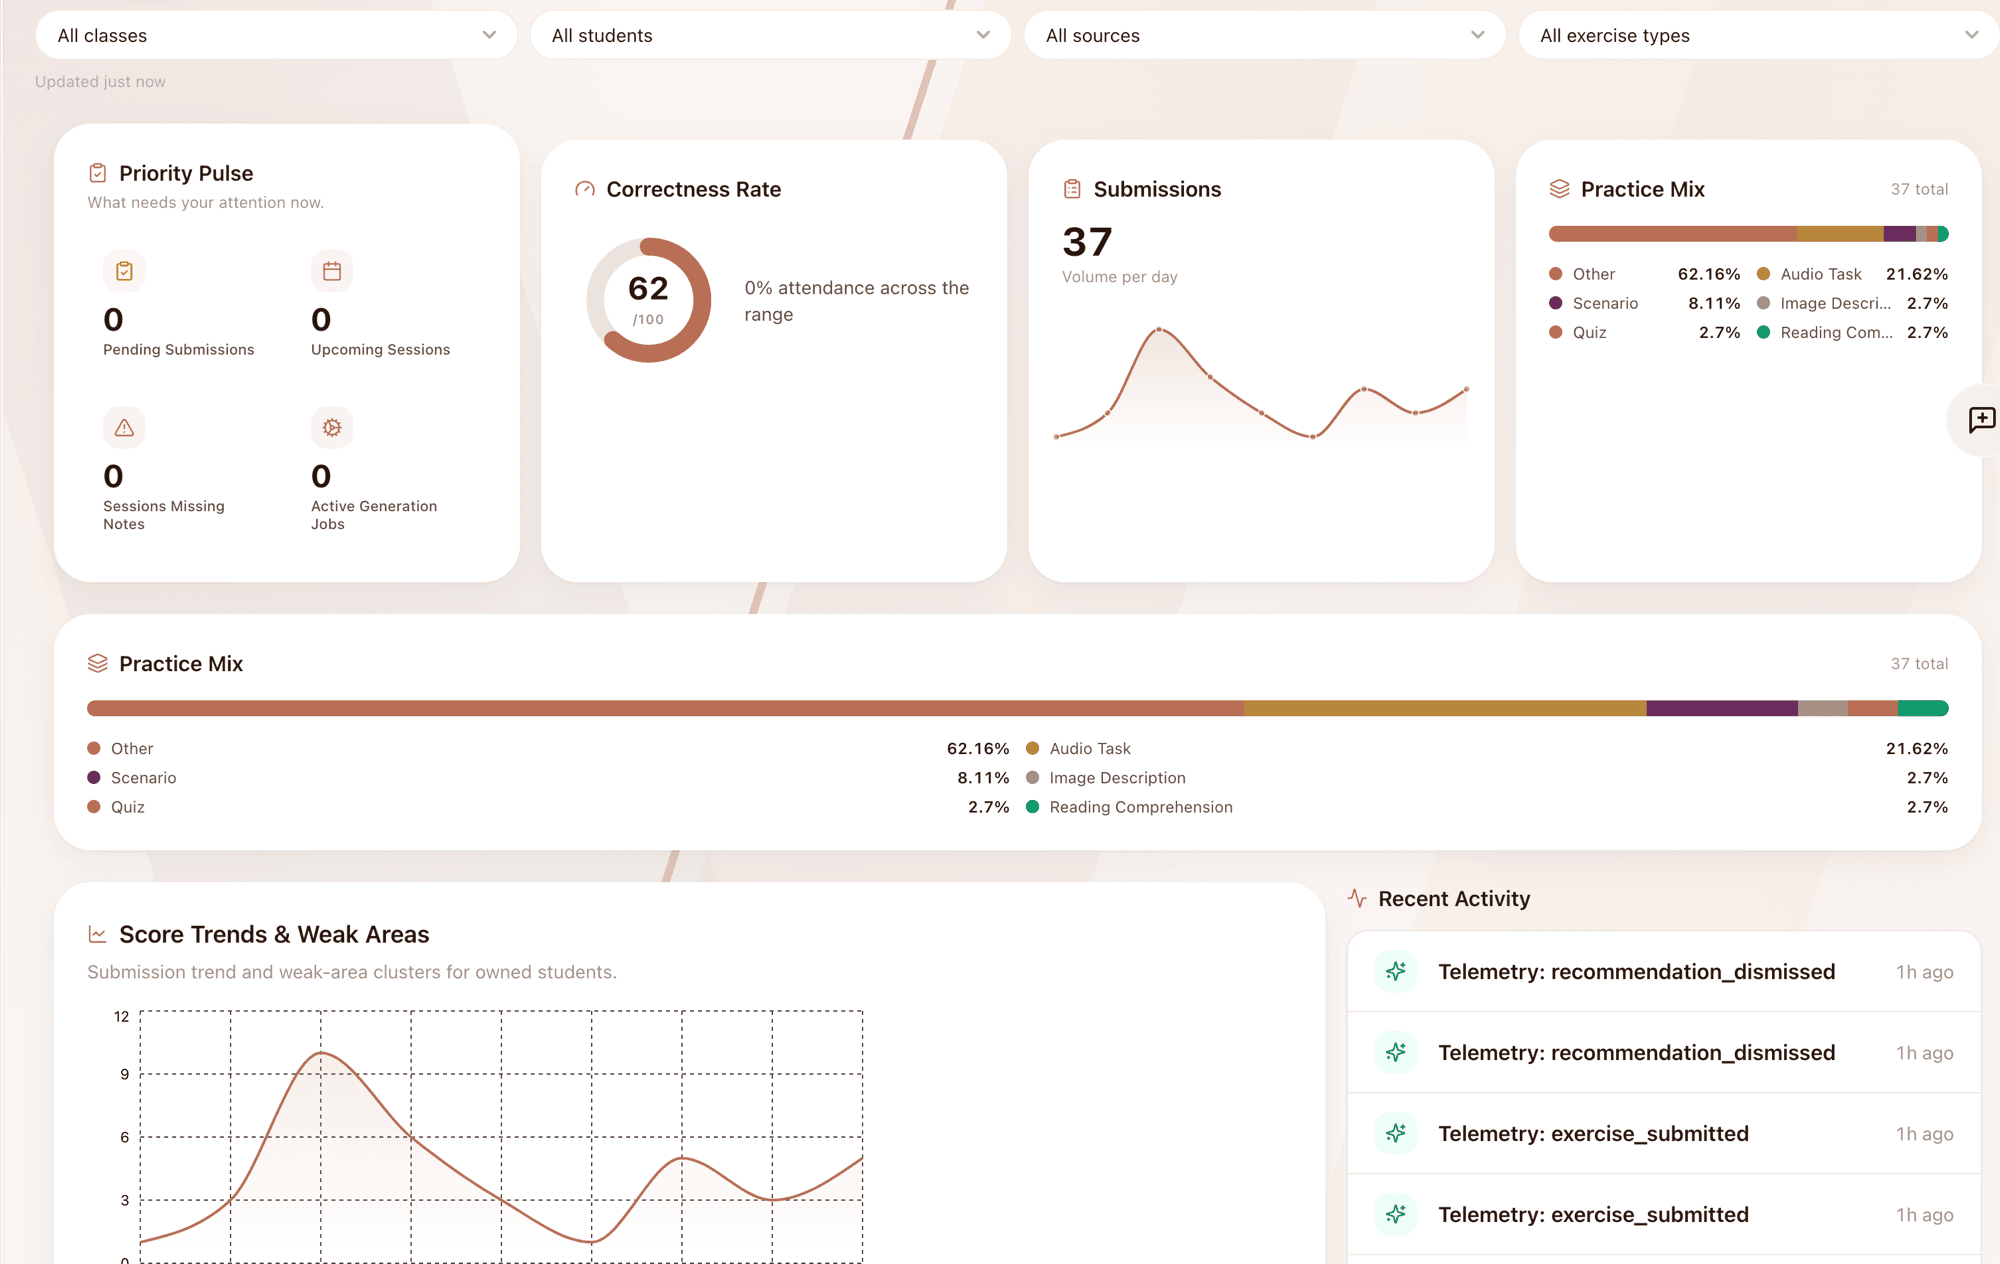Open second Telemetry: recommendation_dismissed activity row
The width and height of the screenshot is (2000, 1264).
click(1664, 1052)
